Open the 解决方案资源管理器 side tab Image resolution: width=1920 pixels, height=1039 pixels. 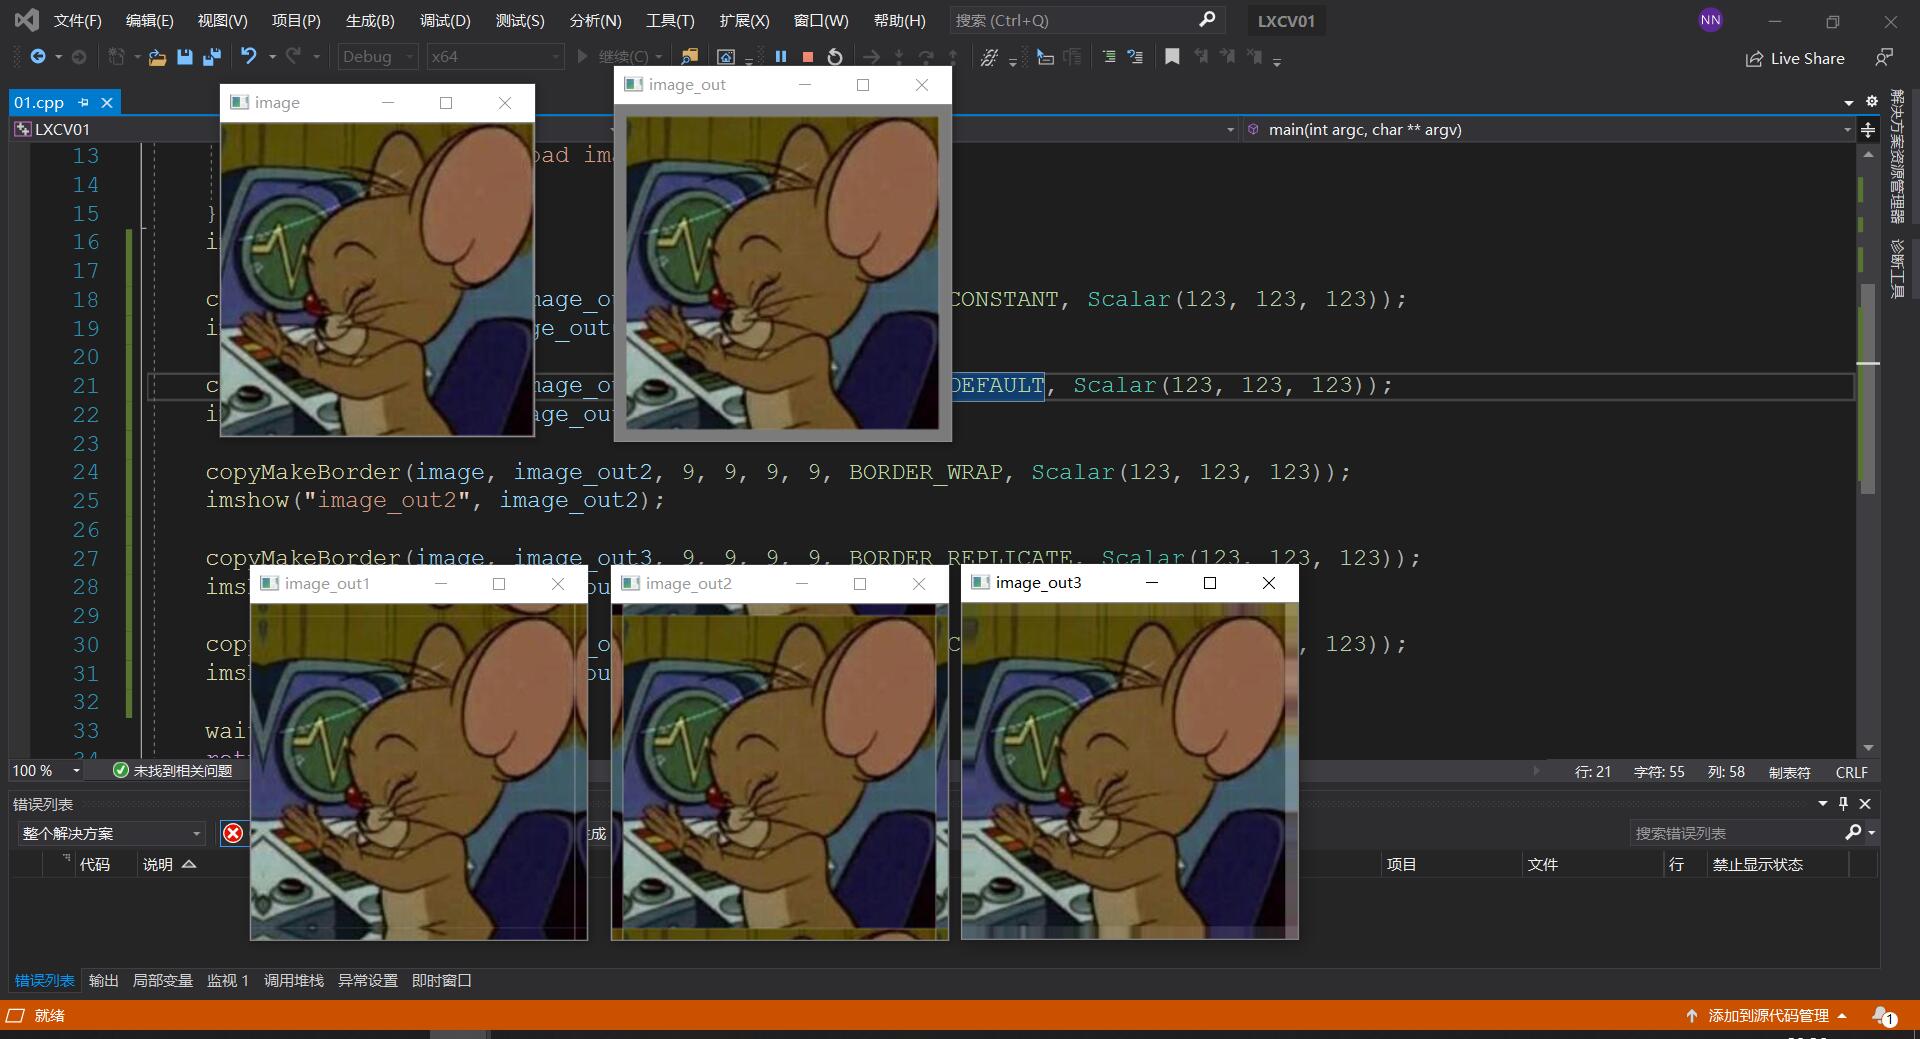1896,157
